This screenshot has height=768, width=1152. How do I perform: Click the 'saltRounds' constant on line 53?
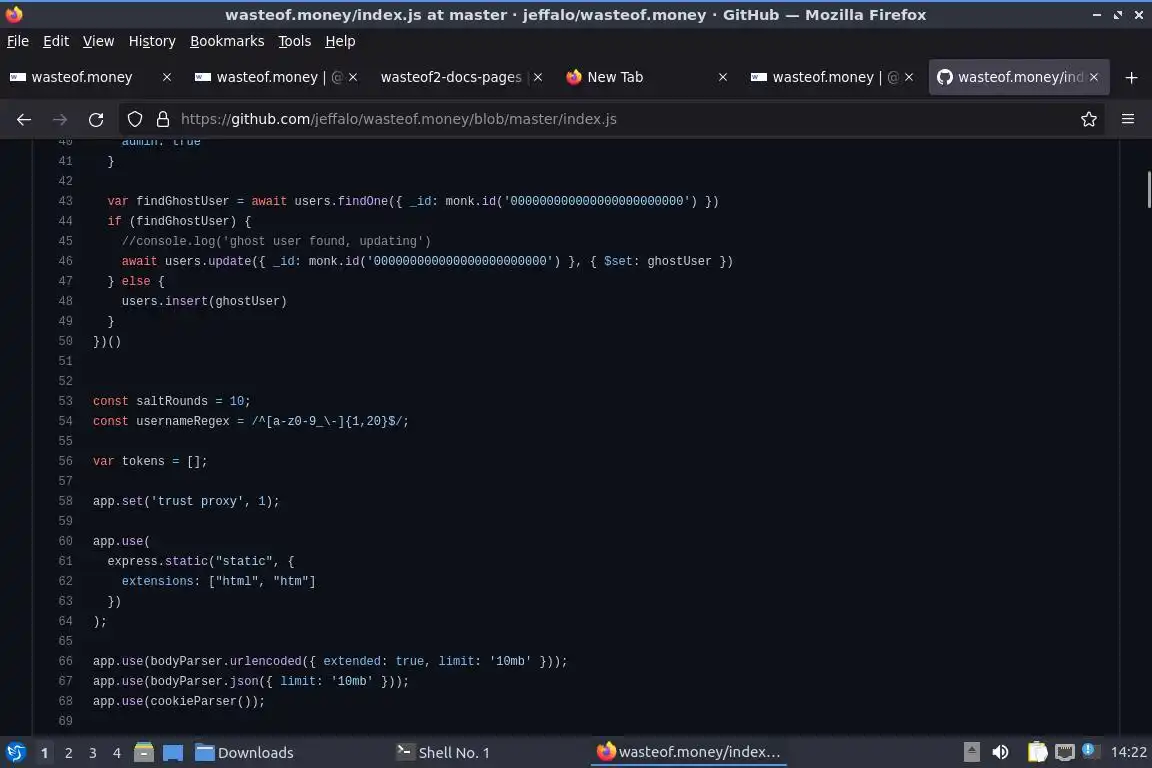pyautogui.click(x=172, y=401)
